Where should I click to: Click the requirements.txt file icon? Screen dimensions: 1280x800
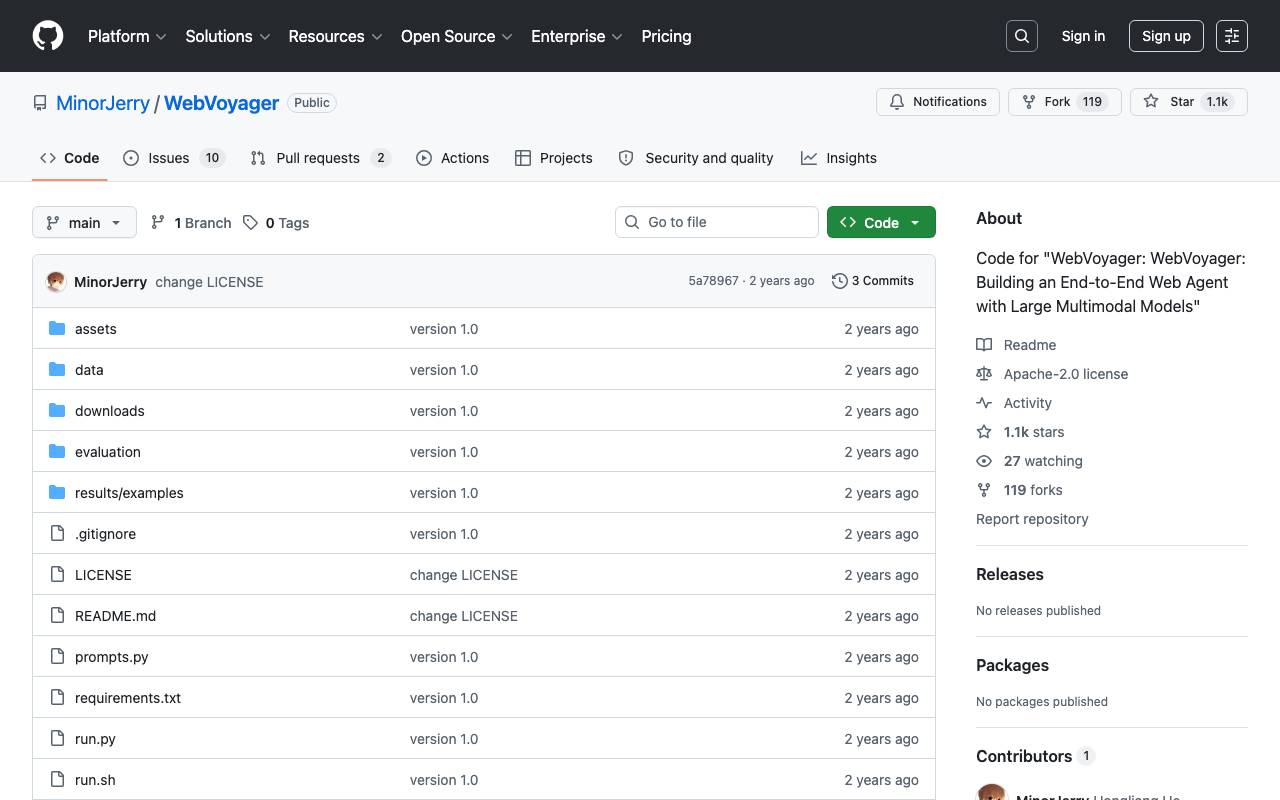point(57,698)
